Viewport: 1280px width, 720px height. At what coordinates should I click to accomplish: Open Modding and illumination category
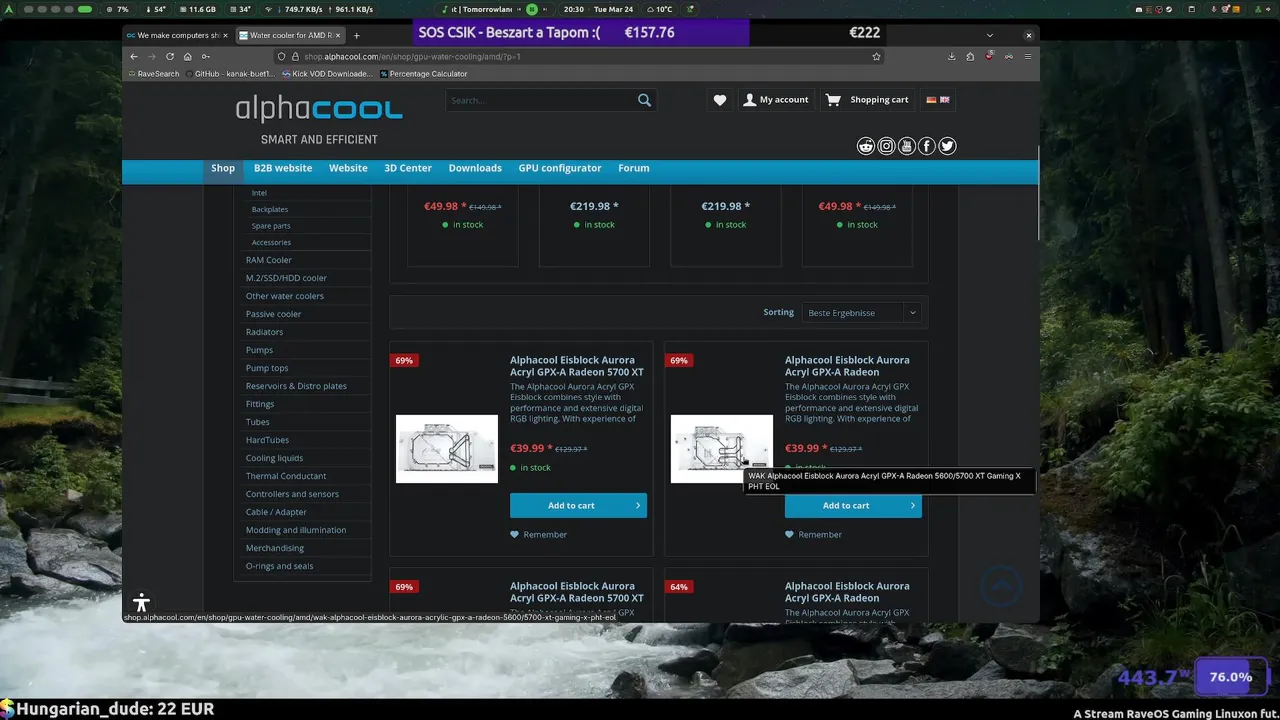(x=296, y=530)
